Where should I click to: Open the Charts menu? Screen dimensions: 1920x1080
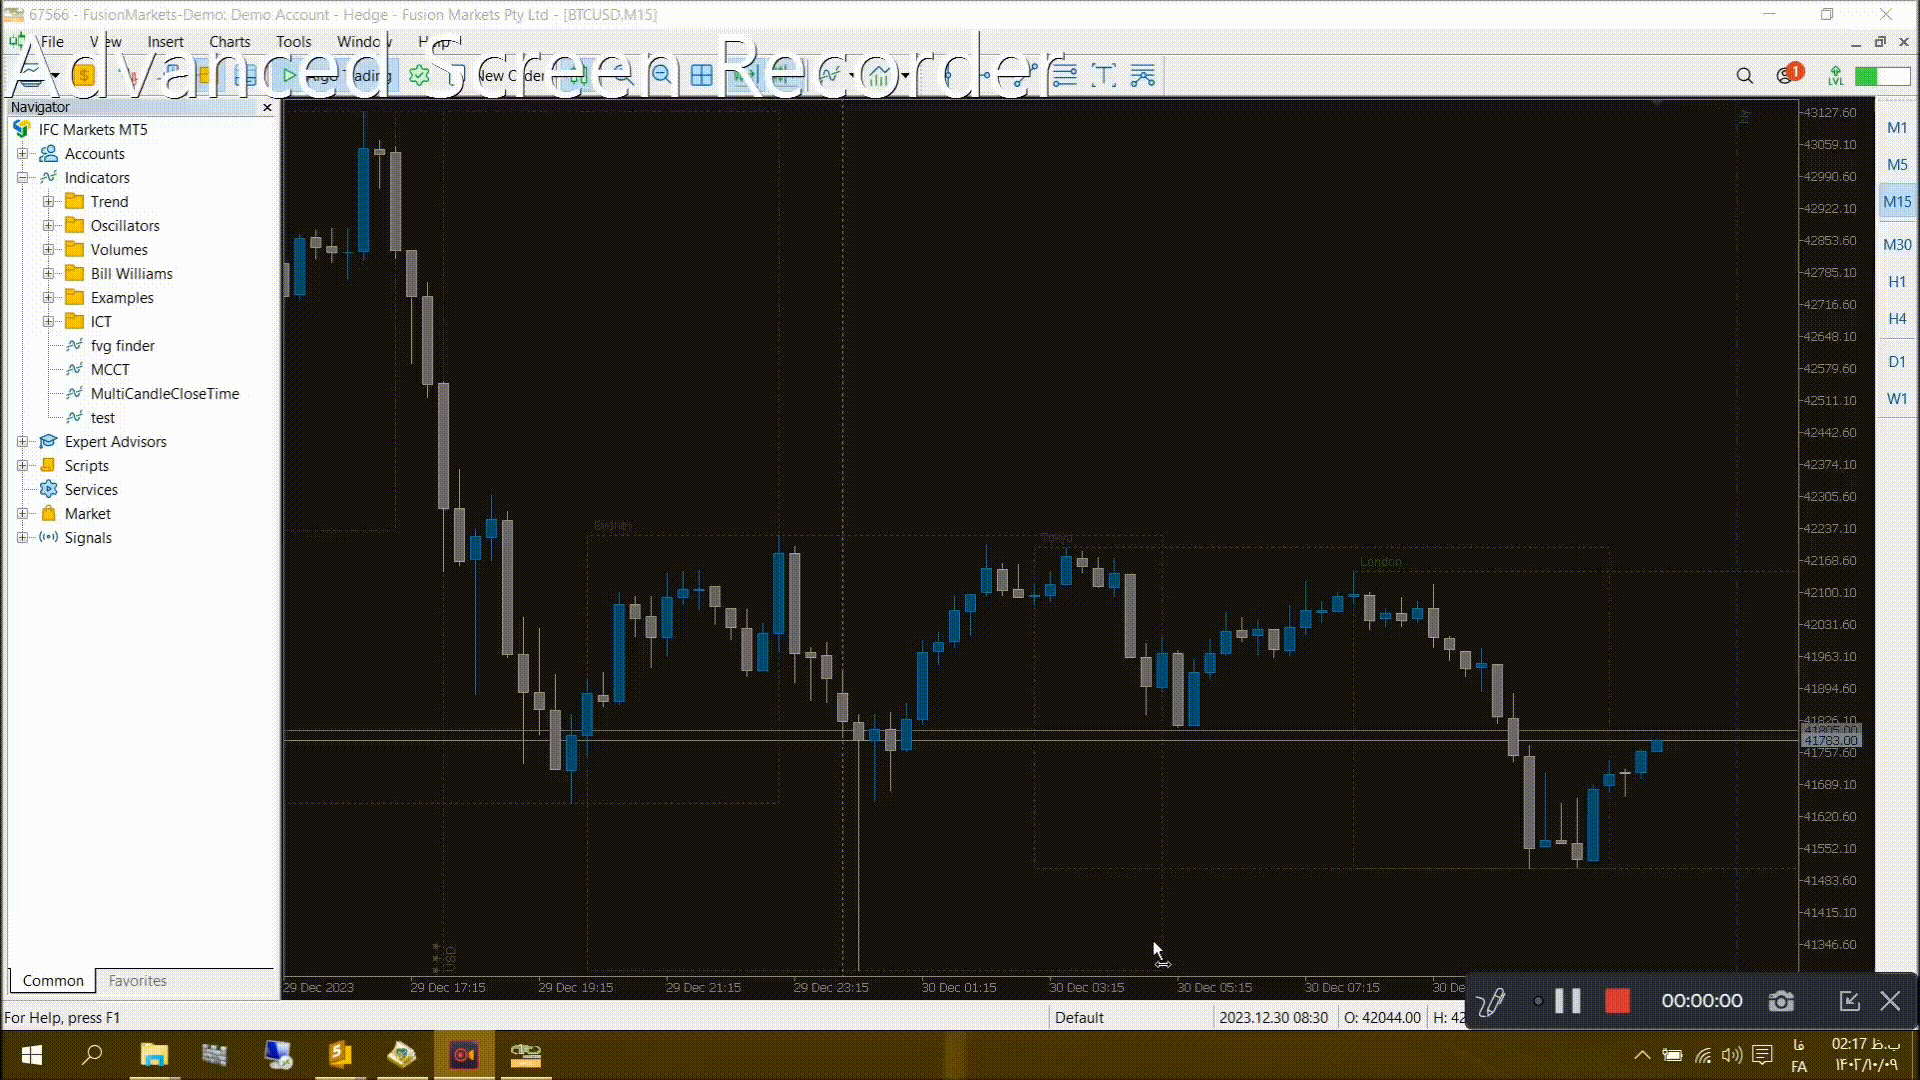click(x=230, y=42)
